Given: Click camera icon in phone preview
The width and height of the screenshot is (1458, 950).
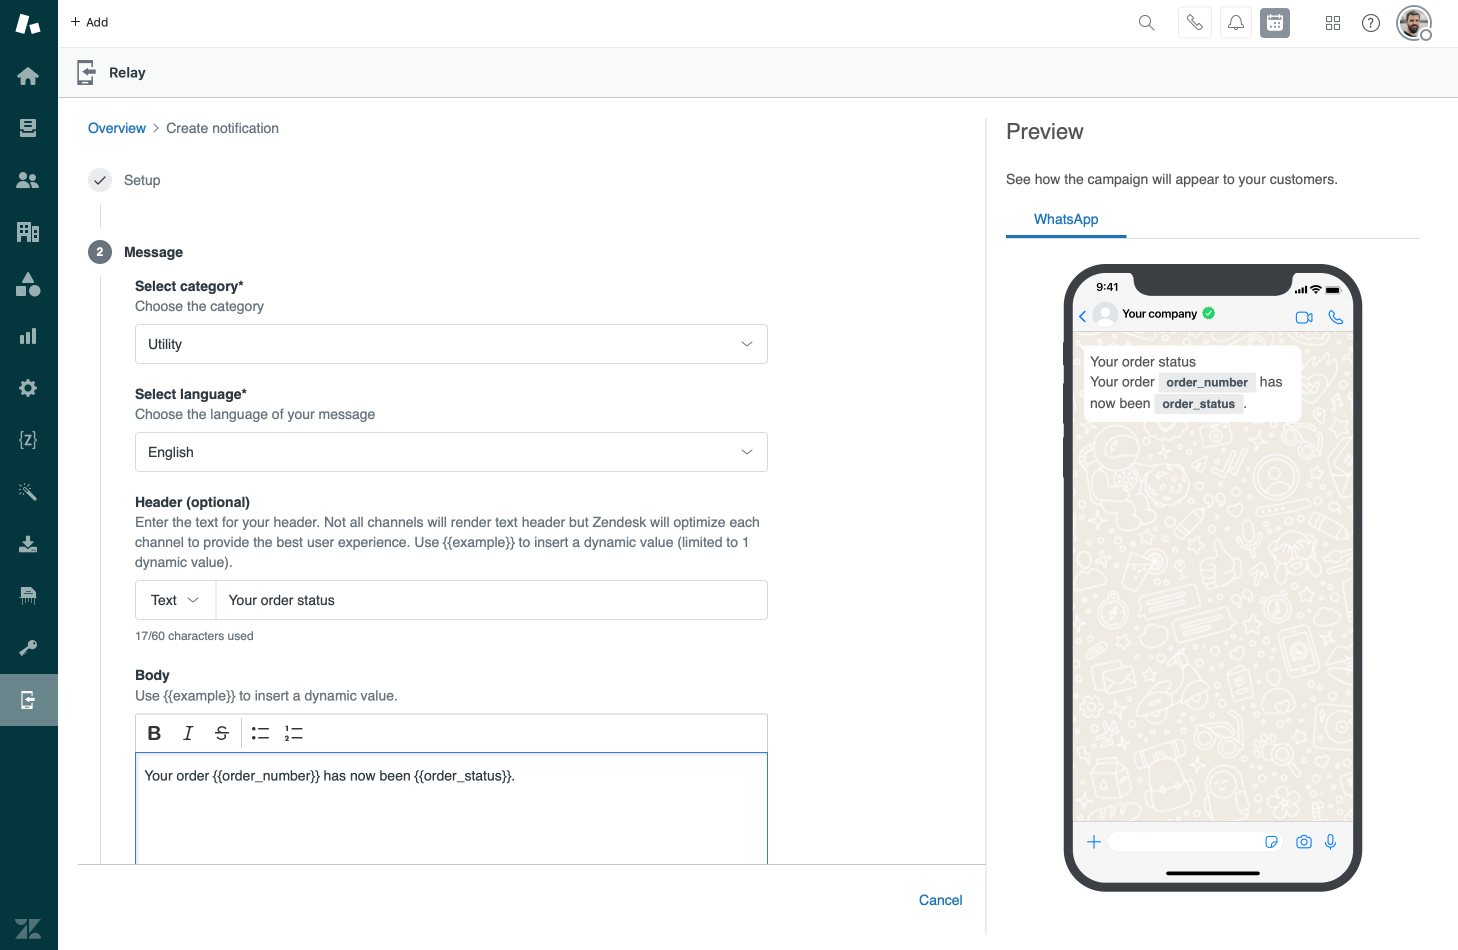Looking at the screenshot, I should pyautogui.click(x=1304, y=842).
